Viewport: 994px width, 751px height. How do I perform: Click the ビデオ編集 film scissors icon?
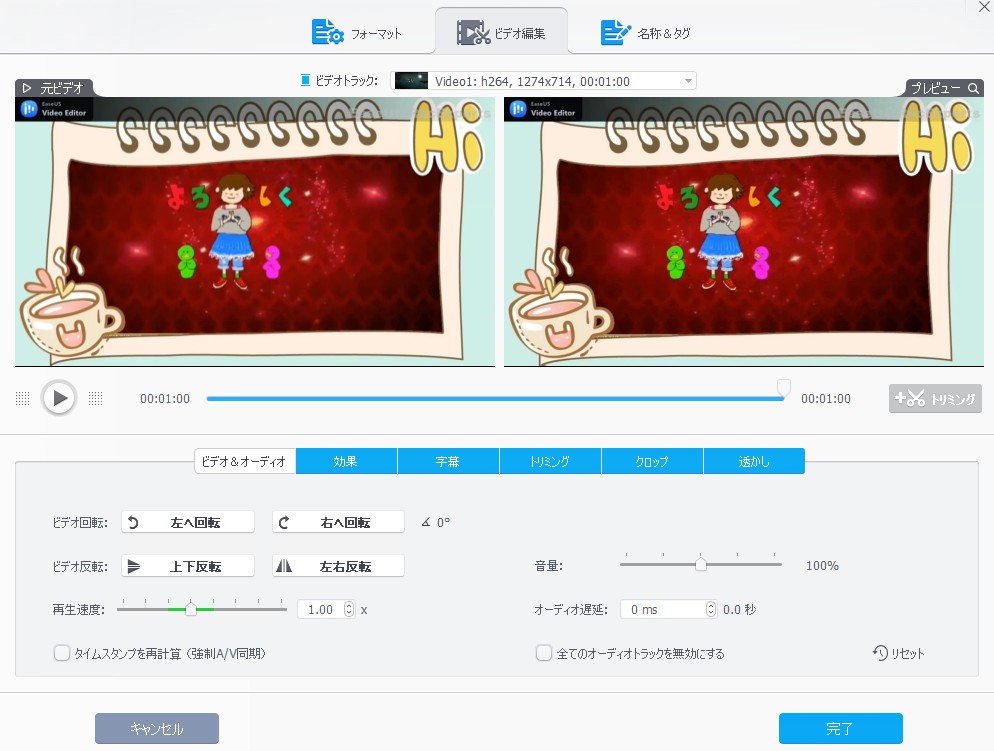(x=473, y=32)
